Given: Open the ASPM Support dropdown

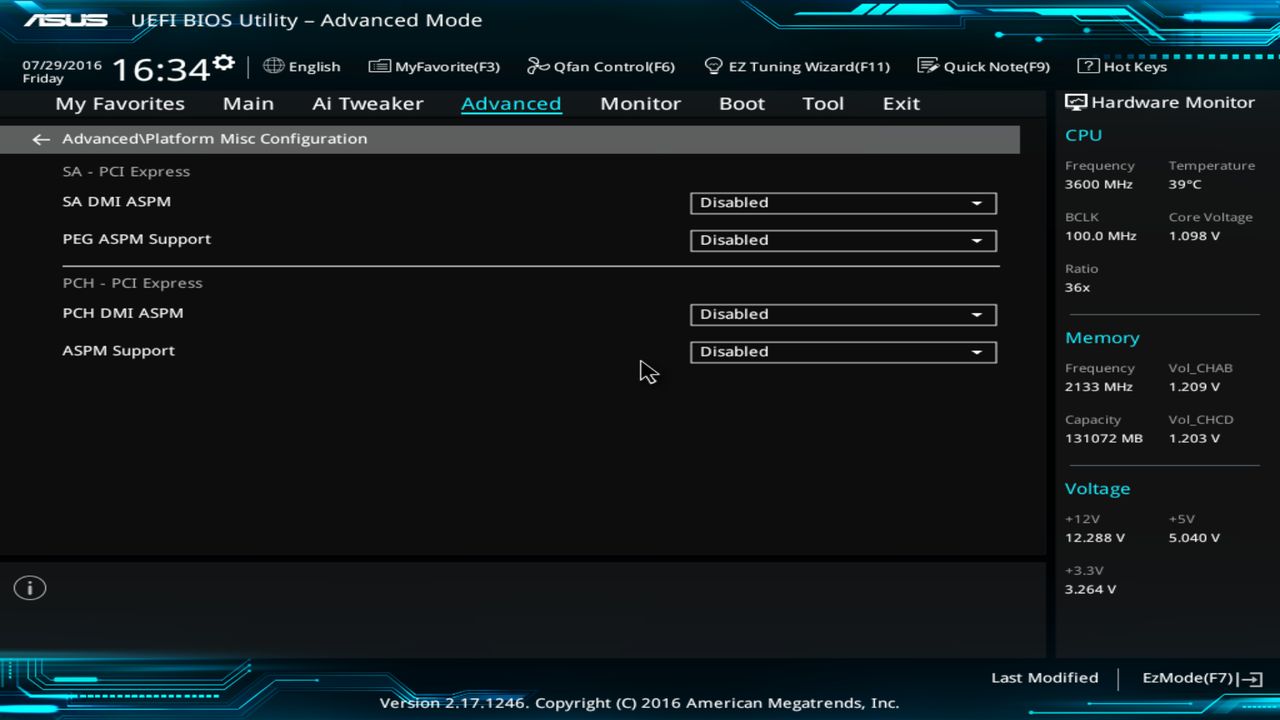Looking at the screenshot, I should 842,352.
